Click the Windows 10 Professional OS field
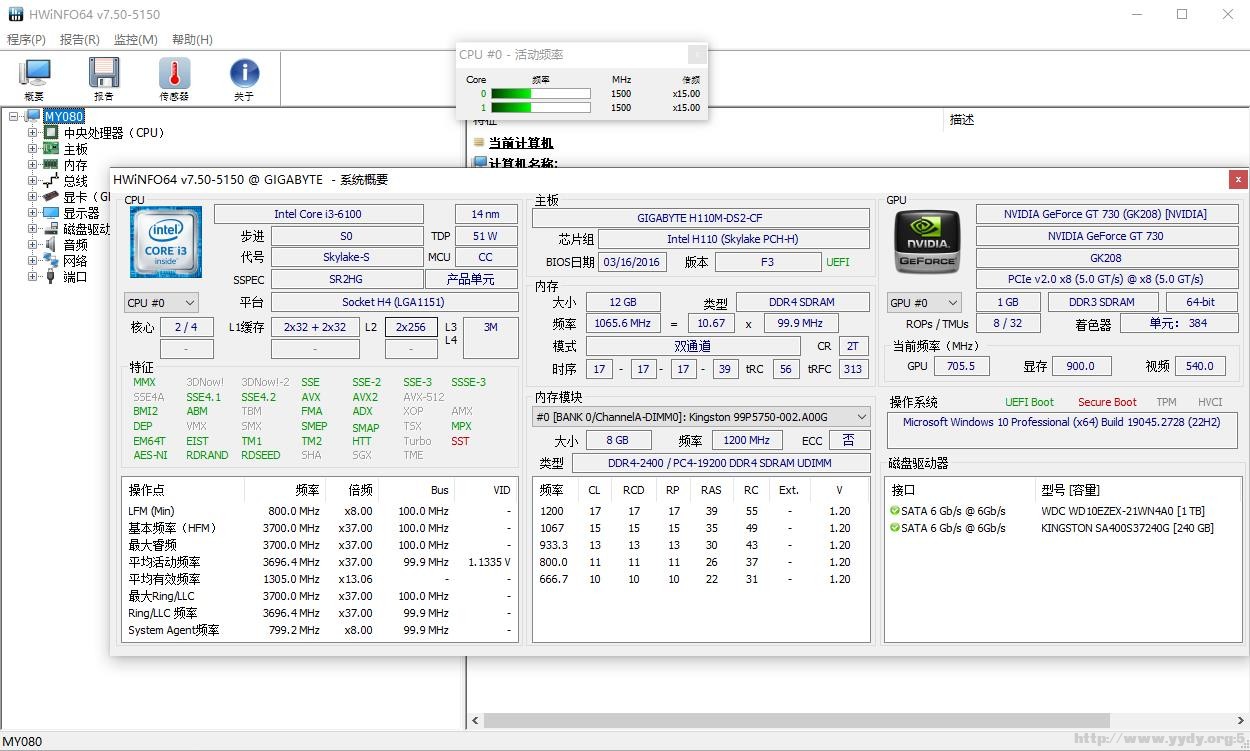Screen dimensions: 1250x751 (1062, 430)
